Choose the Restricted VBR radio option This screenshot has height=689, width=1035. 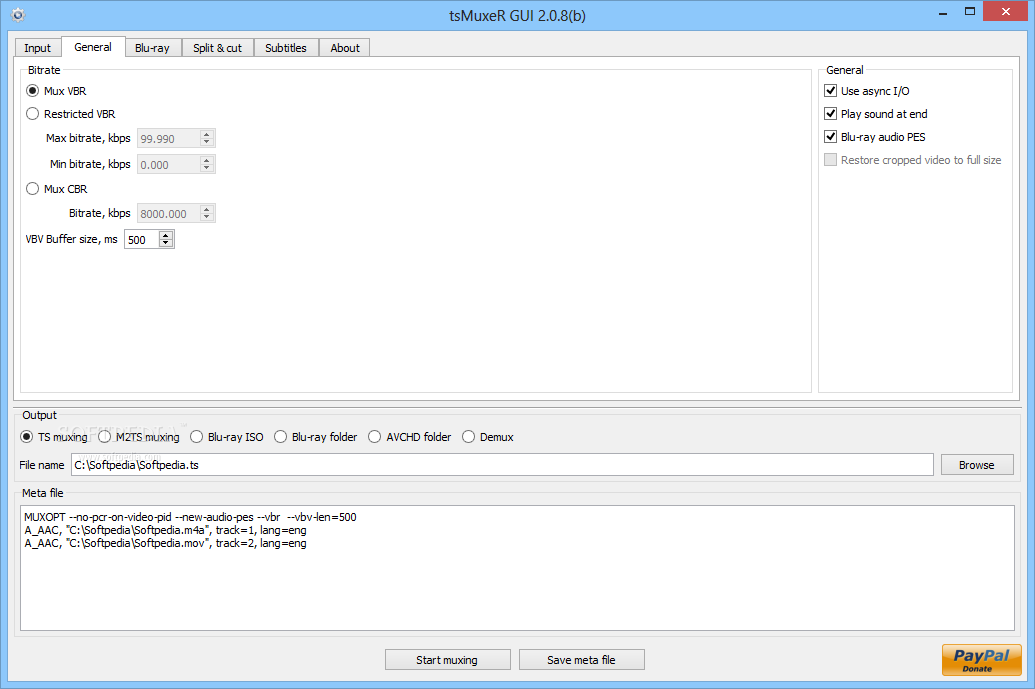pyautogui.click(x=71, y=114)
